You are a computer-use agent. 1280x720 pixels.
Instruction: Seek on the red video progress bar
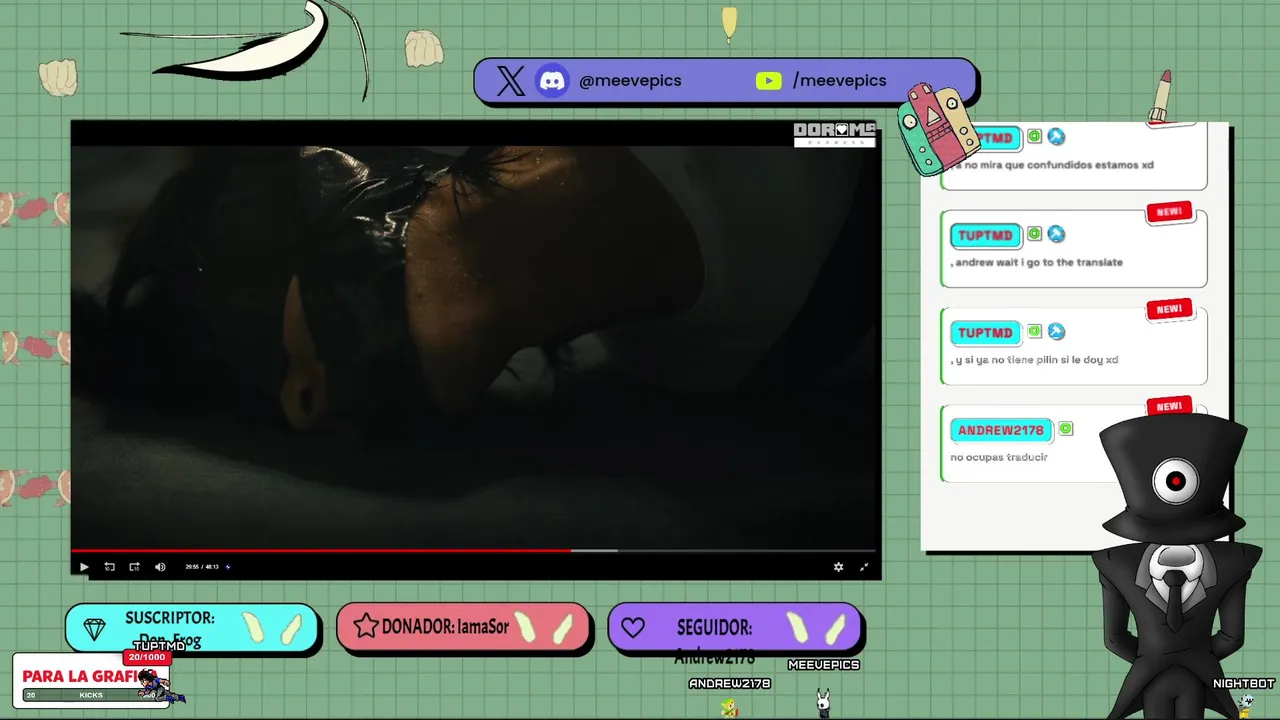473,550
